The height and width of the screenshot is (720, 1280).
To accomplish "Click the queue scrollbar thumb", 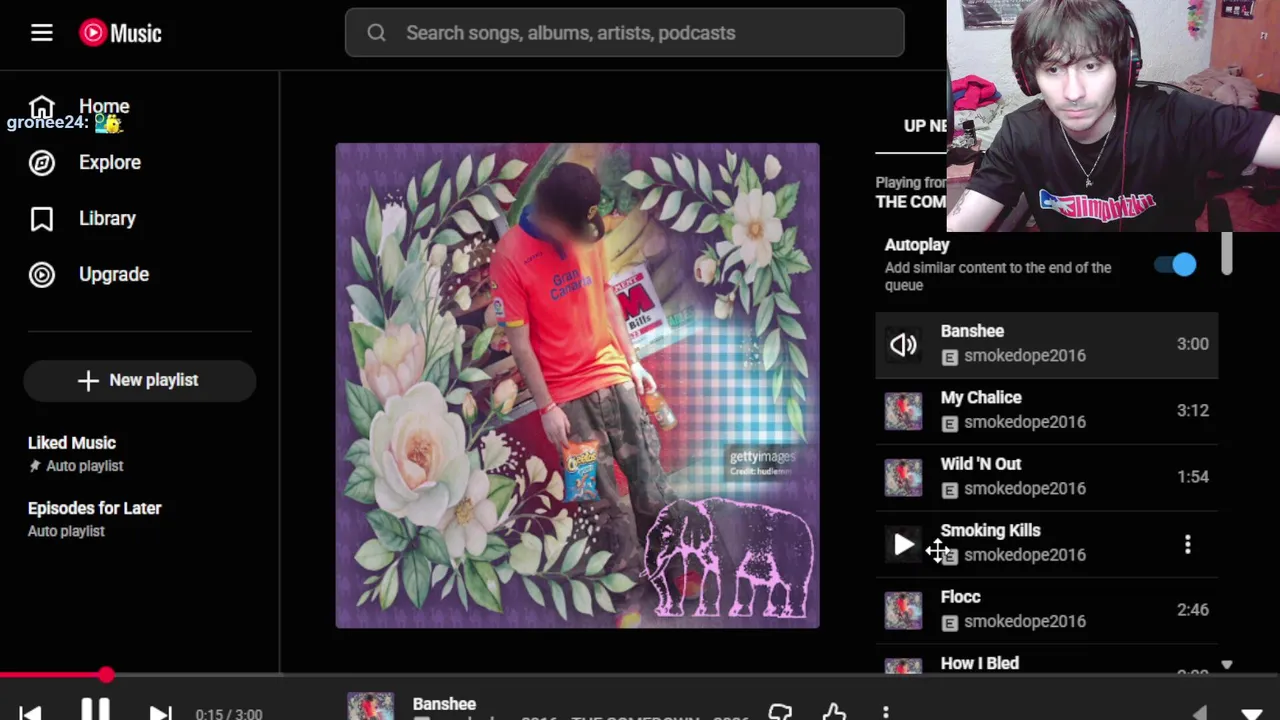I will [x=1227, y=253].
